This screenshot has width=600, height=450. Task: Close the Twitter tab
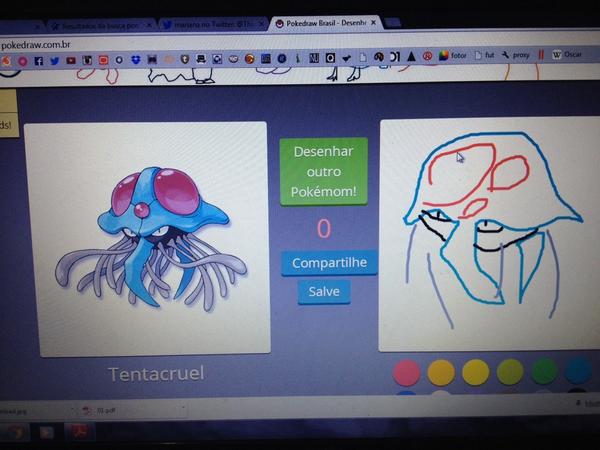[x=261, y=24]
